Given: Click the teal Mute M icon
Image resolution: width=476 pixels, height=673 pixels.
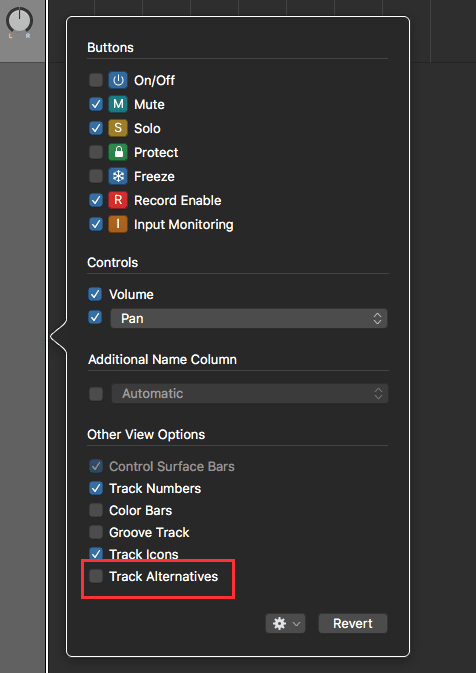Looking at the screenshot, I should point(118,104).
